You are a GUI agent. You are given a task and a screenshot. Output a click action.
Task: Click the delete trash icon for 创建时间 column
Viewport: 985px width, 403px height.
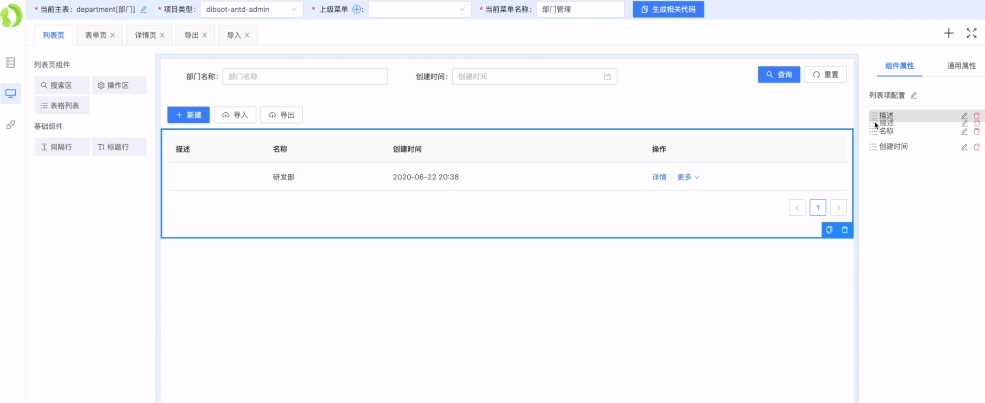[977, 147]
